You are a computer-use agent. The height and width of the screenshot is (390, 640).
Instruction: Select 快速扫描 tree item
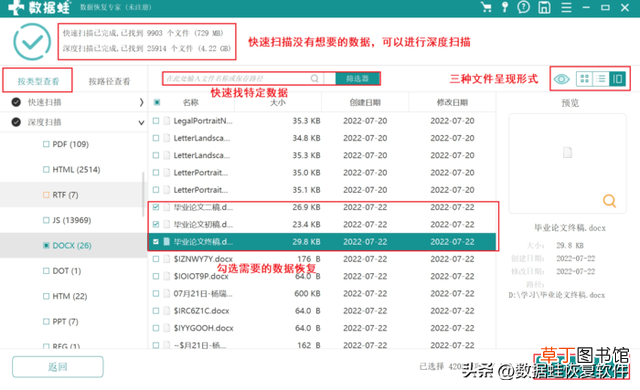coord(44,102)
